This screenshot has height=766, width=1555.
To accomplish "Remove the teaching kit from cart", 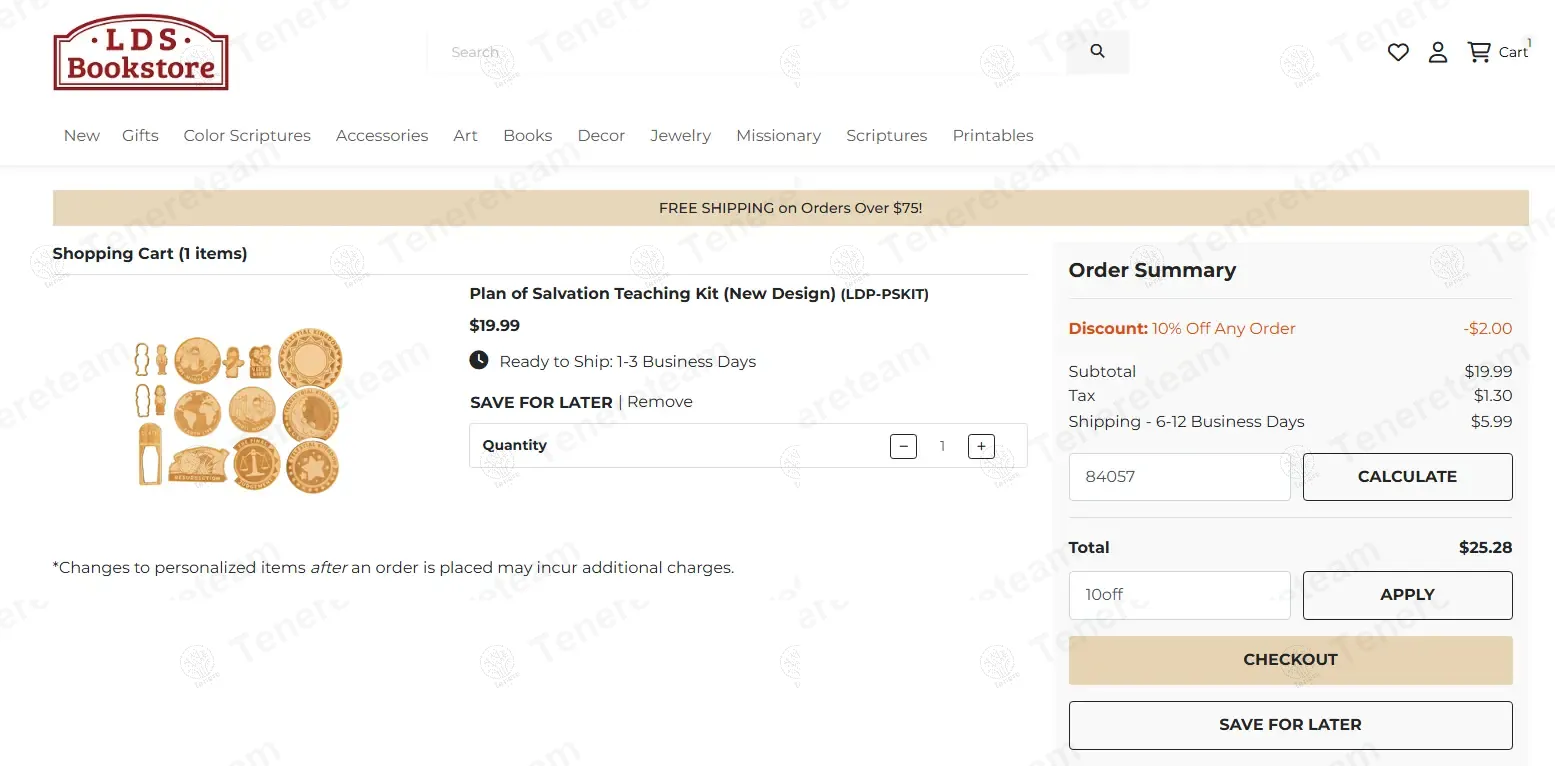I will pyautogui.click(x=660, y=402).
